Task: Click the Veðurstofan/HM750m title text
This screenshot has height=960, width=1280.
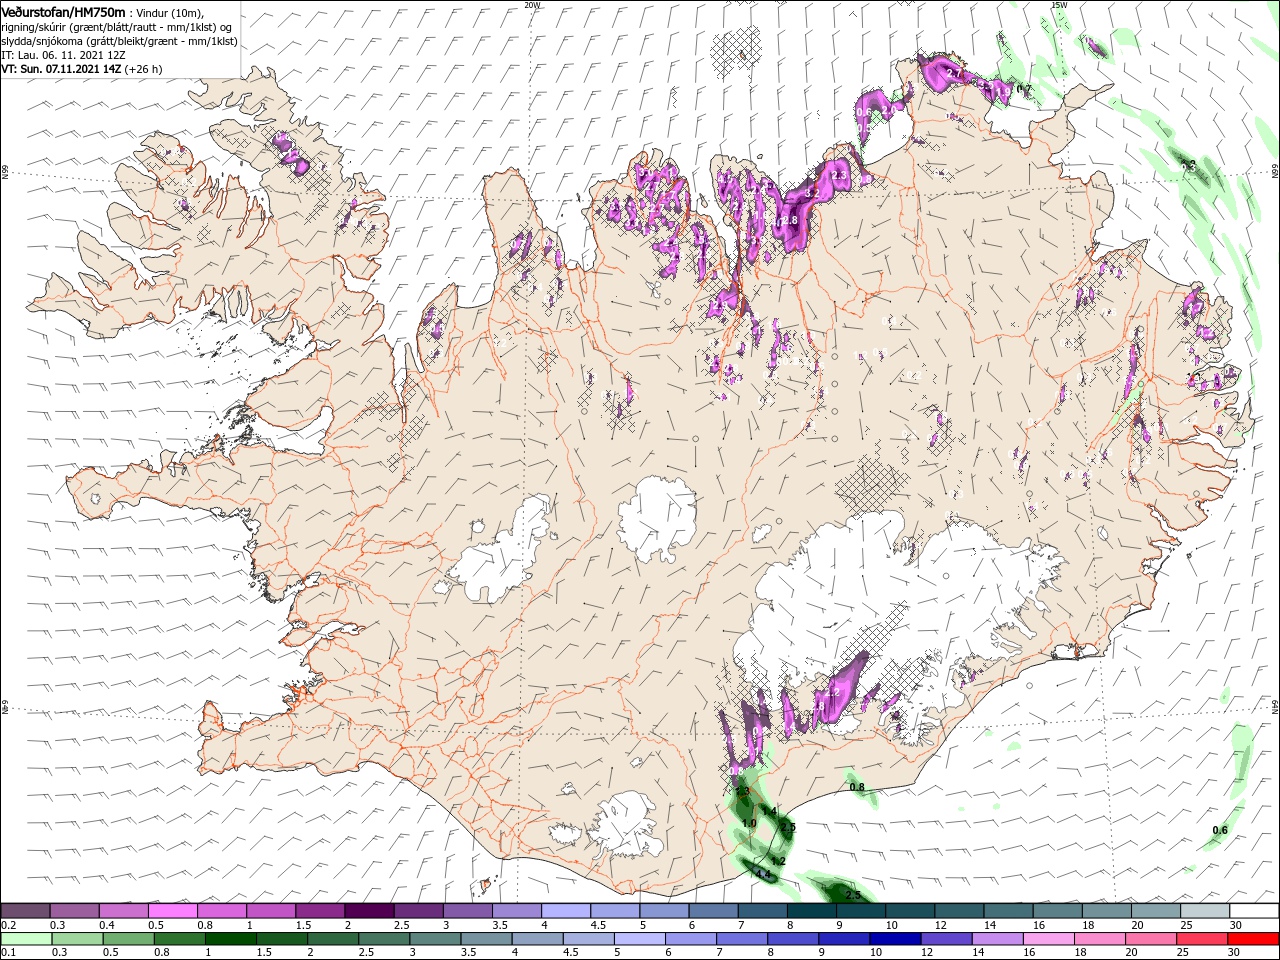Action: coord(64,12)
